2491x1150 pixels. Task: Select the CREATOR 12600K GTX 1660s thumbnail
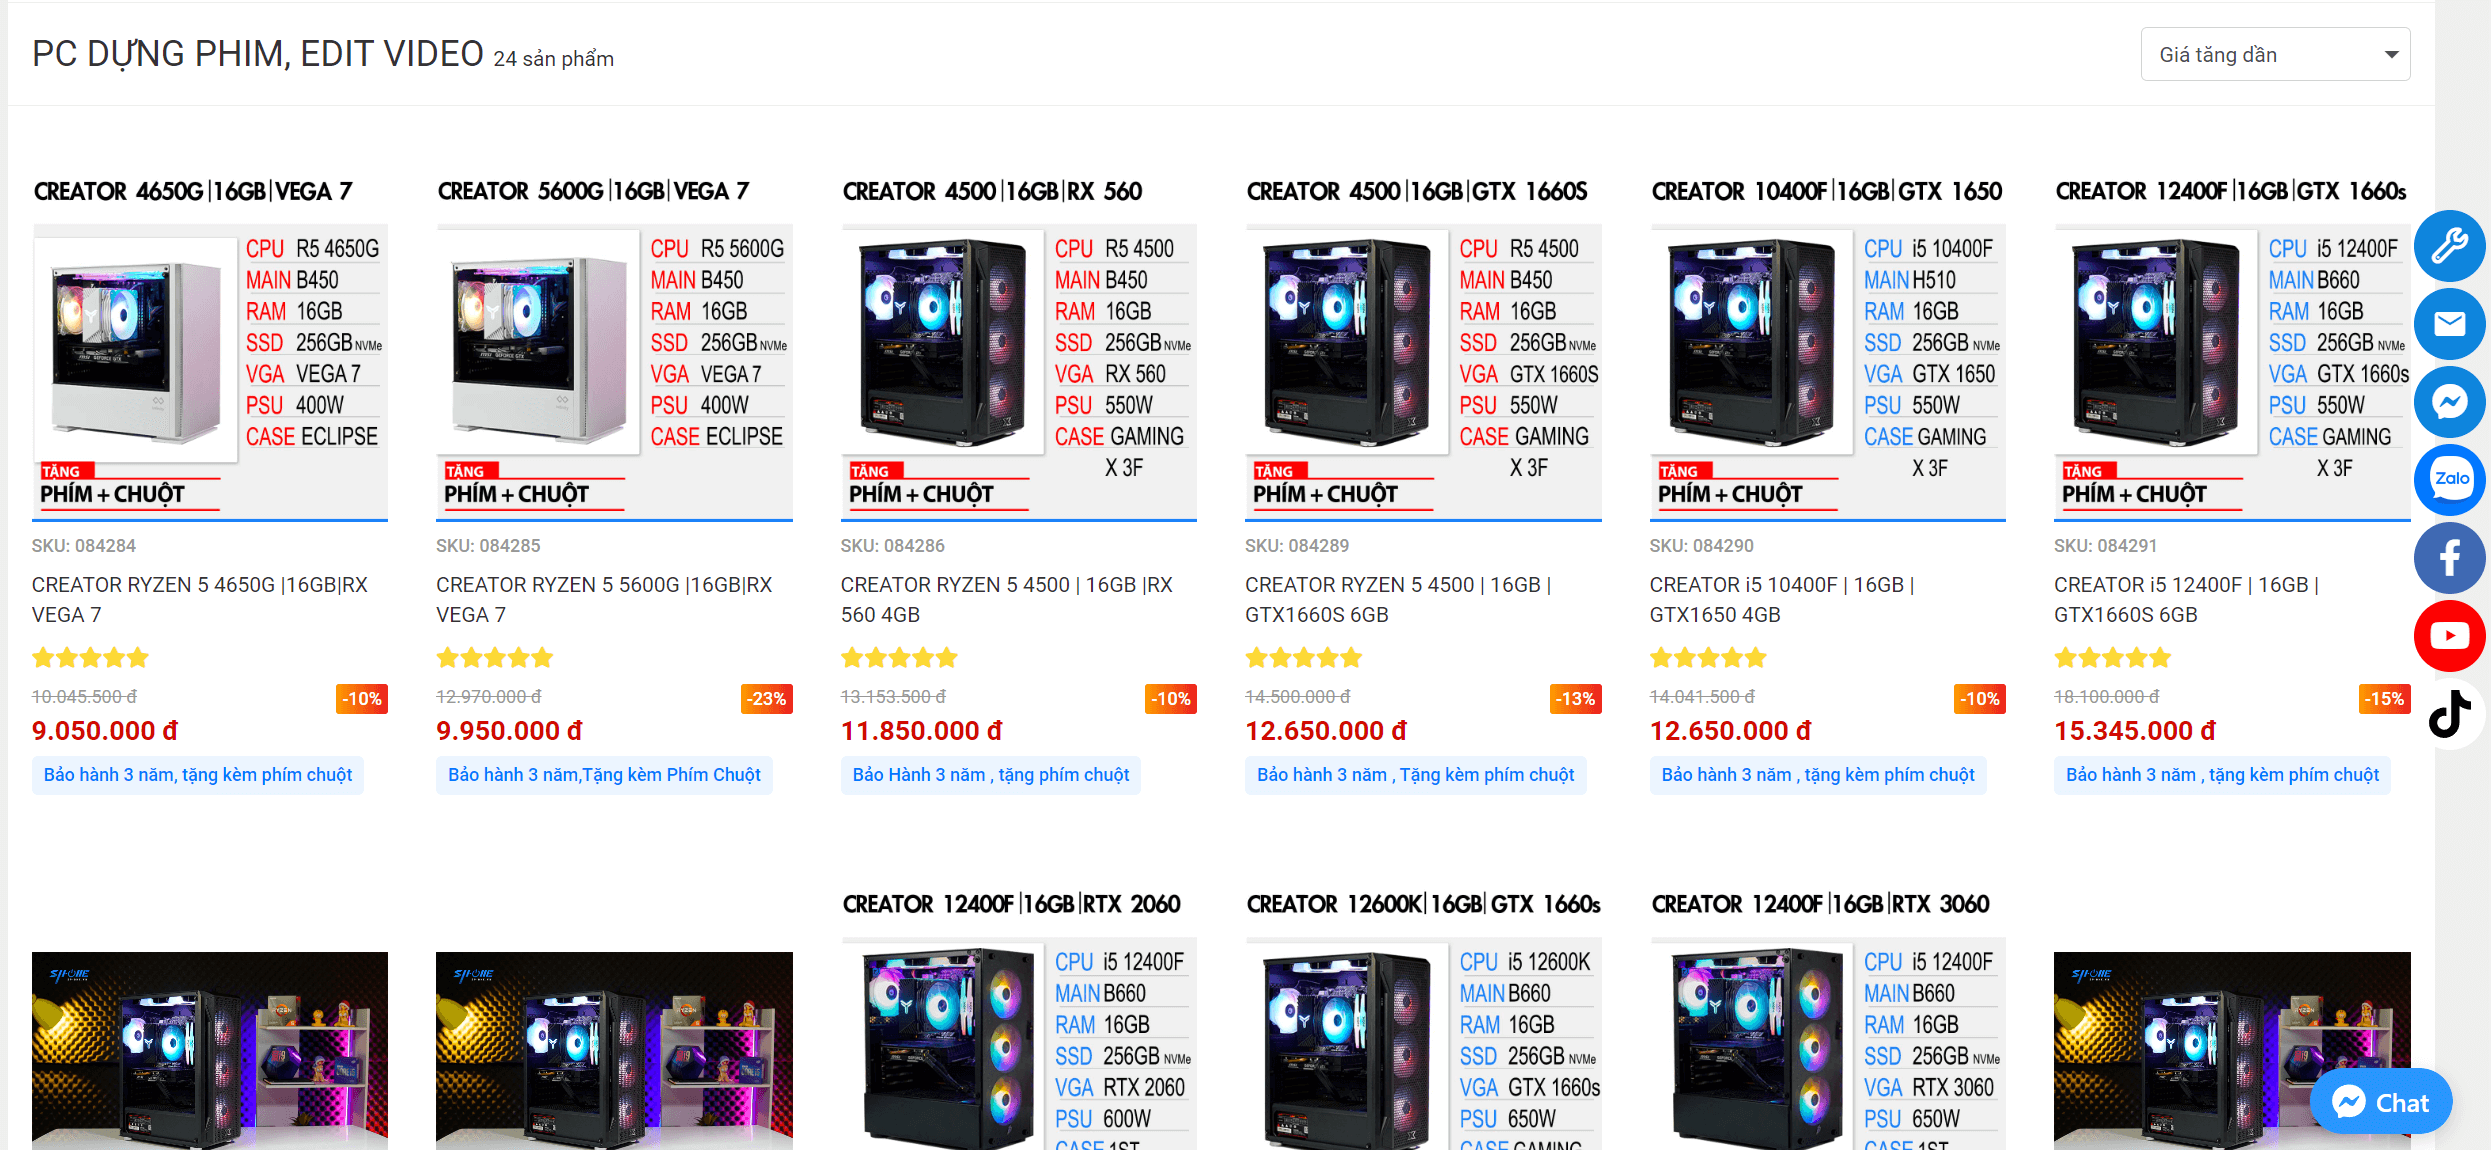pyautogui.click(x=1423, y=1018)
